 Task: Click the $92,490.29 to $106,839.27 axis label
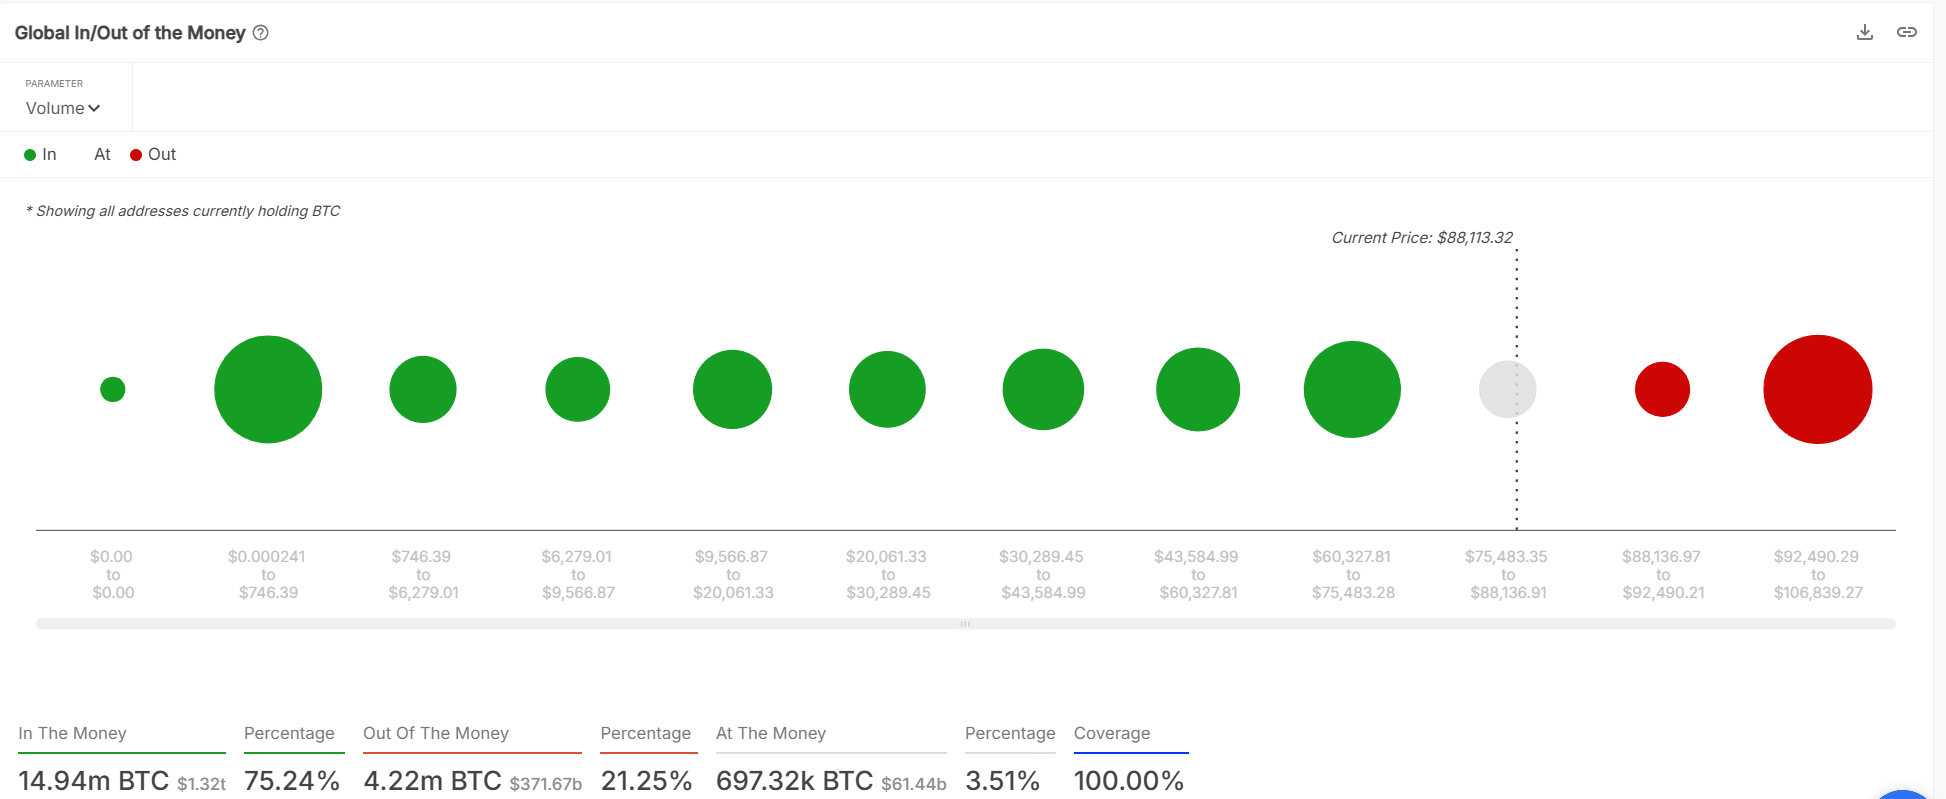[1818, 574]
